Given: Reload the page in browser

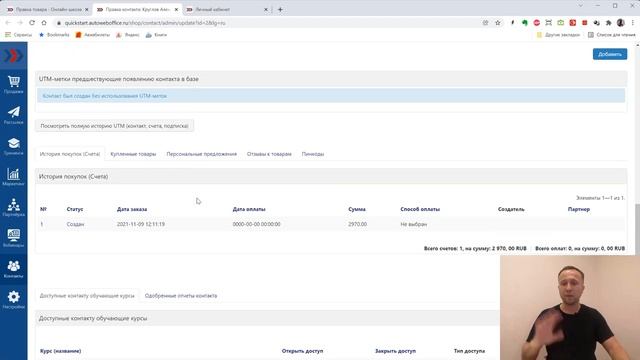Looking at the screenshot, I should pos(32,23).
